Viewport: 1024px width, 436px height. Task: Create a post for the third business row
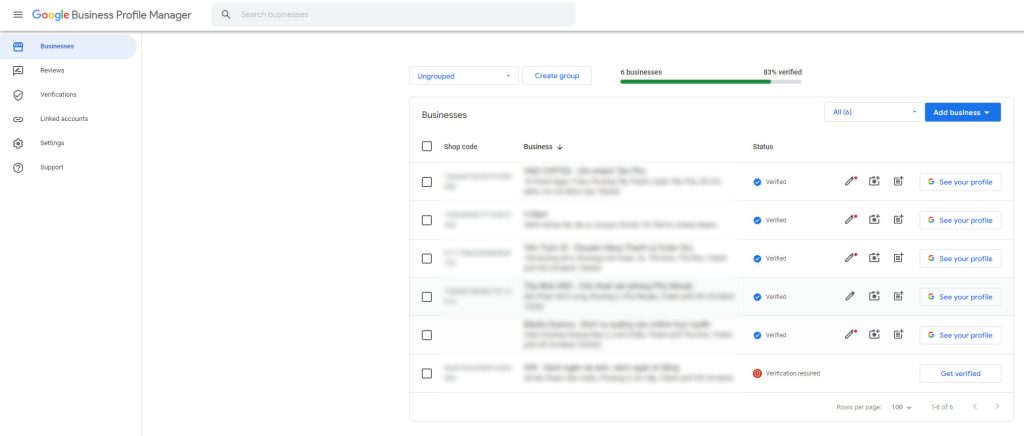(899, 258)
